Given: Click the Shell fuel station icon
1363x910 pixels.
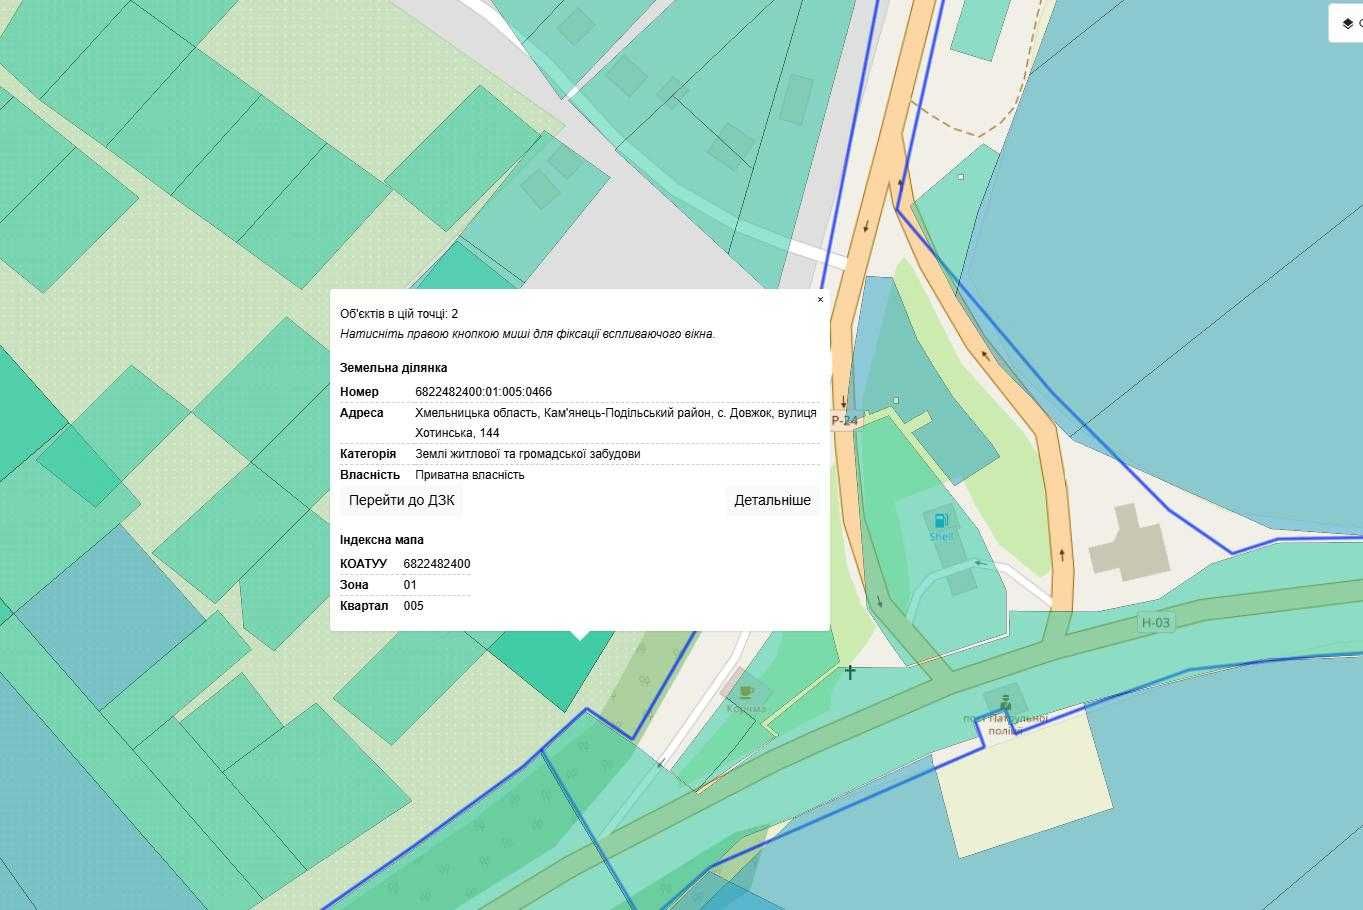Looking at the screenshot, I should 941,520.
